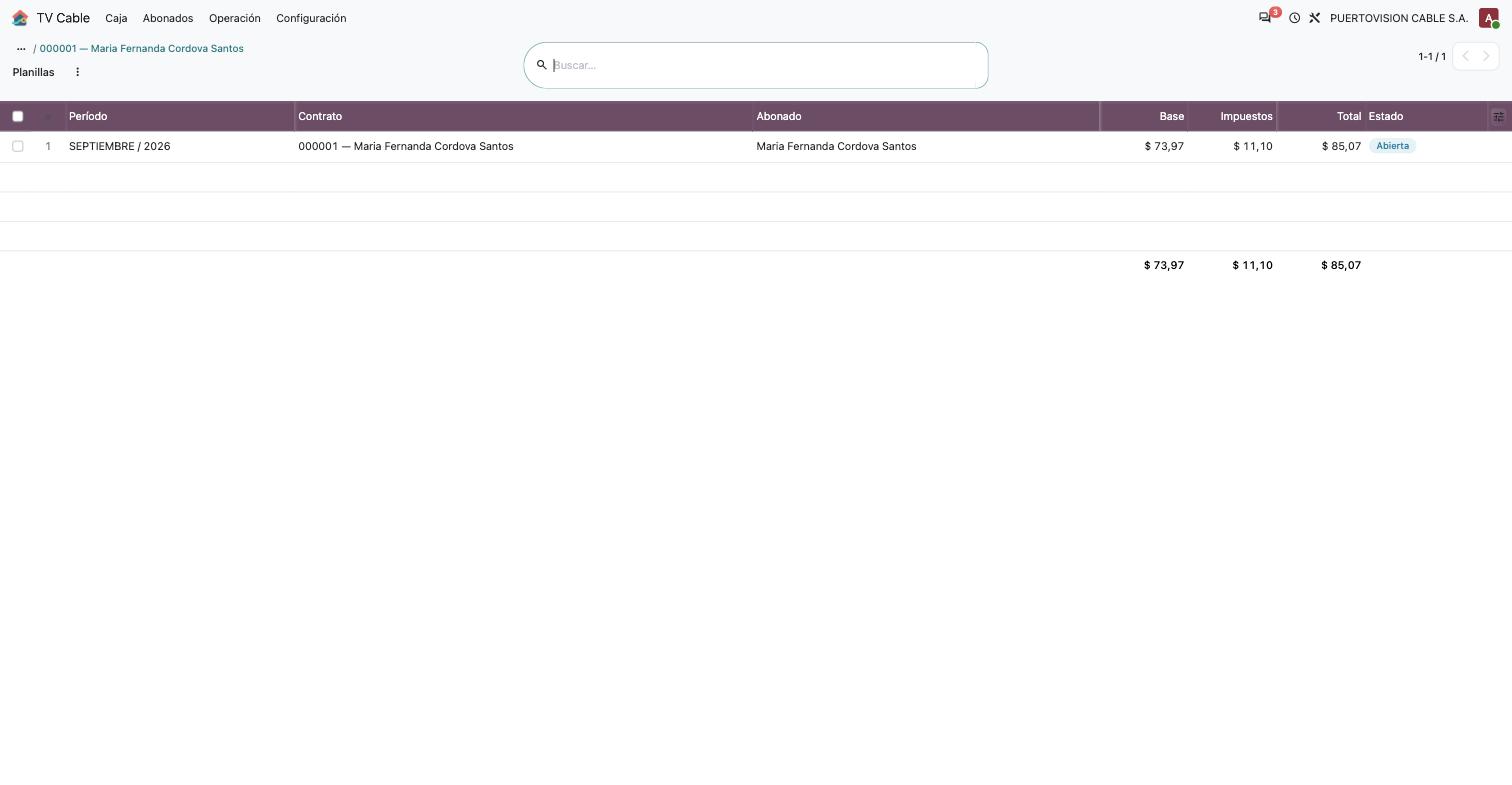The width and height of the screenshot is (1512, 785).
Task: Sort by the Impuestos column header
Action: pos(1232,117)
